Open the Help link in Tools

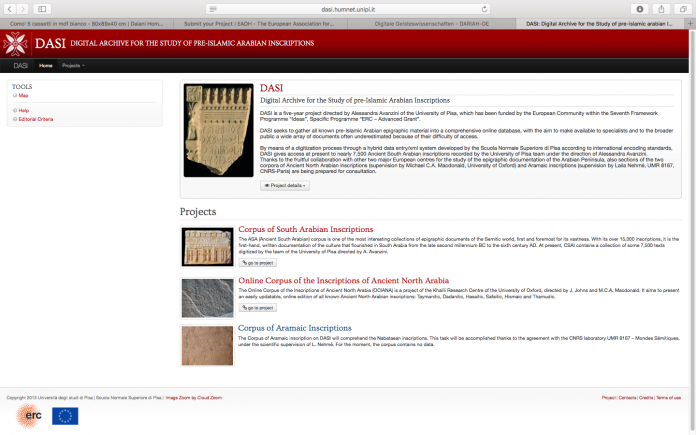[24, 111]
